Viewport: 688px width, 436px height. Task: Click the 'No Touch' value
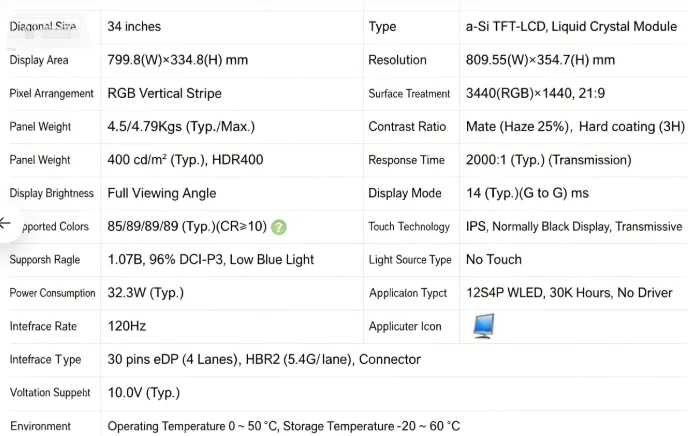(x=494, y=260)
